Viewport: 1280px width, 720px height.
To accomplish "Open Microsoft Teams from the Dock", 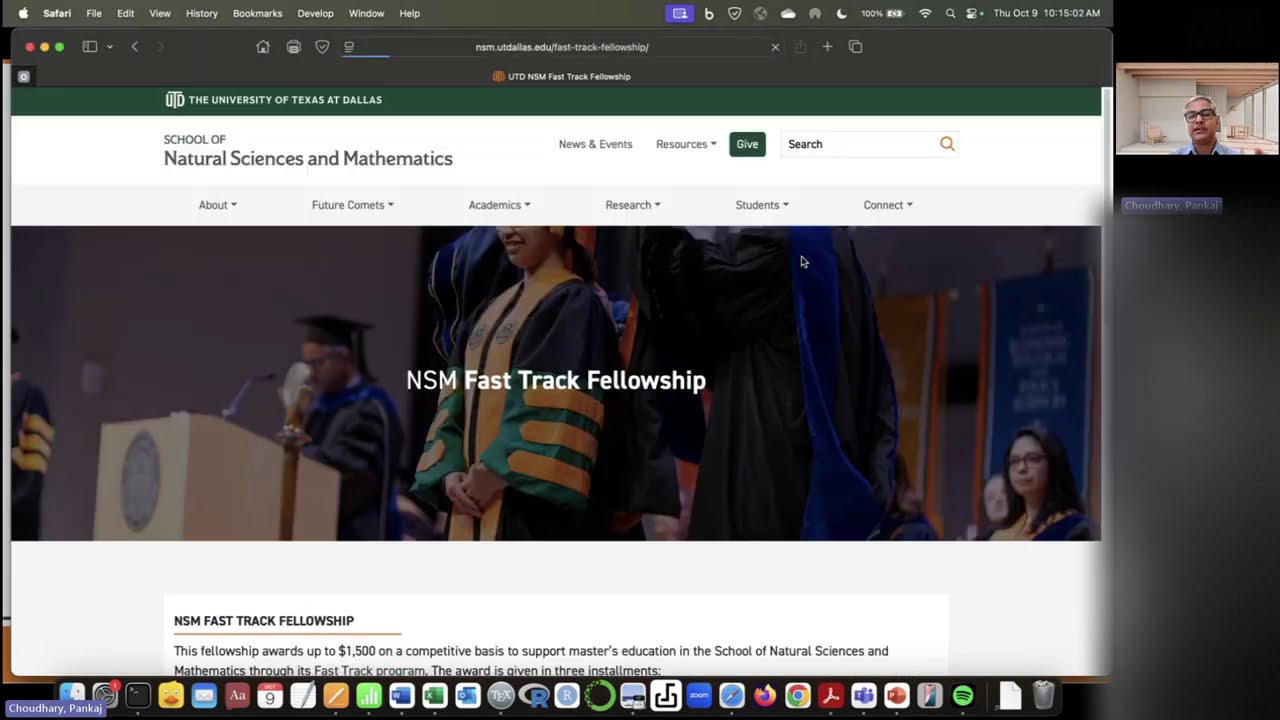I will tap(864, 695).
